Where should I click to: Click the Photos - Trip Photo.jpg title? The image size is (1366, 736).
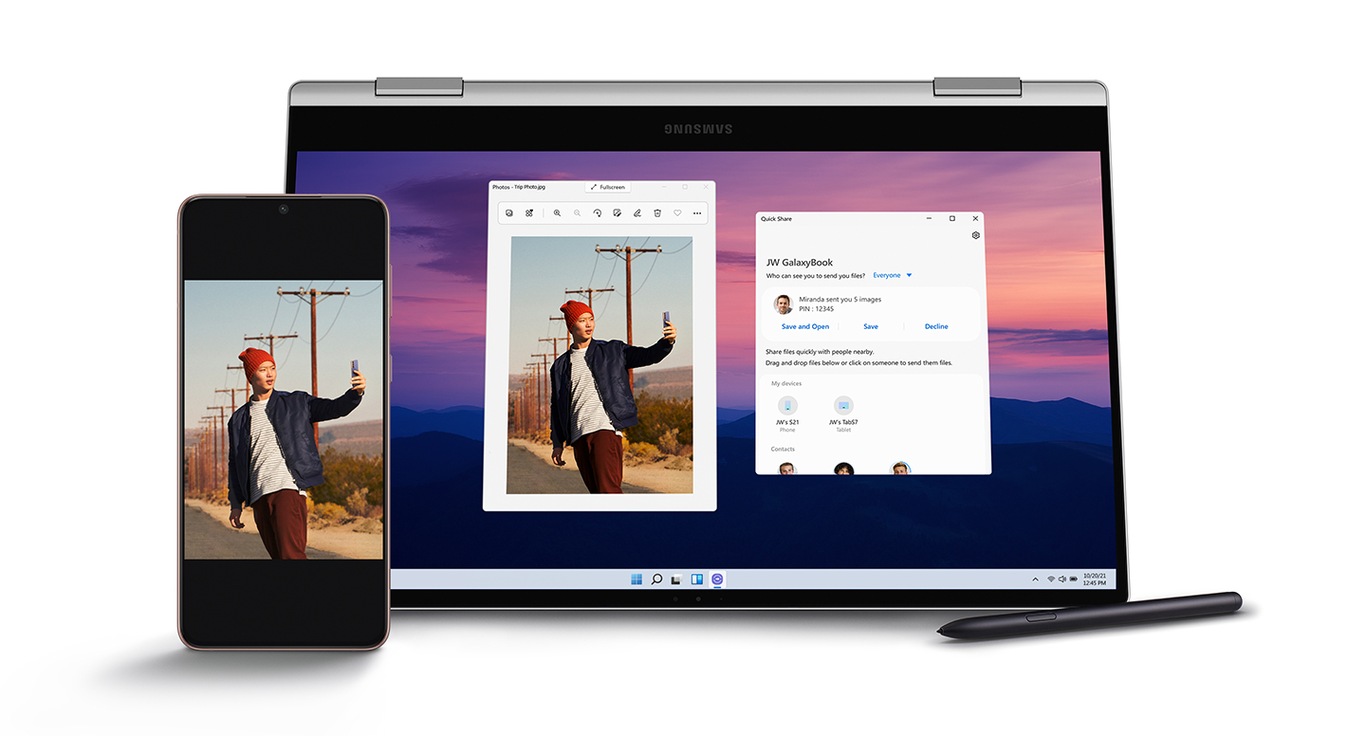[x=518, y=187]
